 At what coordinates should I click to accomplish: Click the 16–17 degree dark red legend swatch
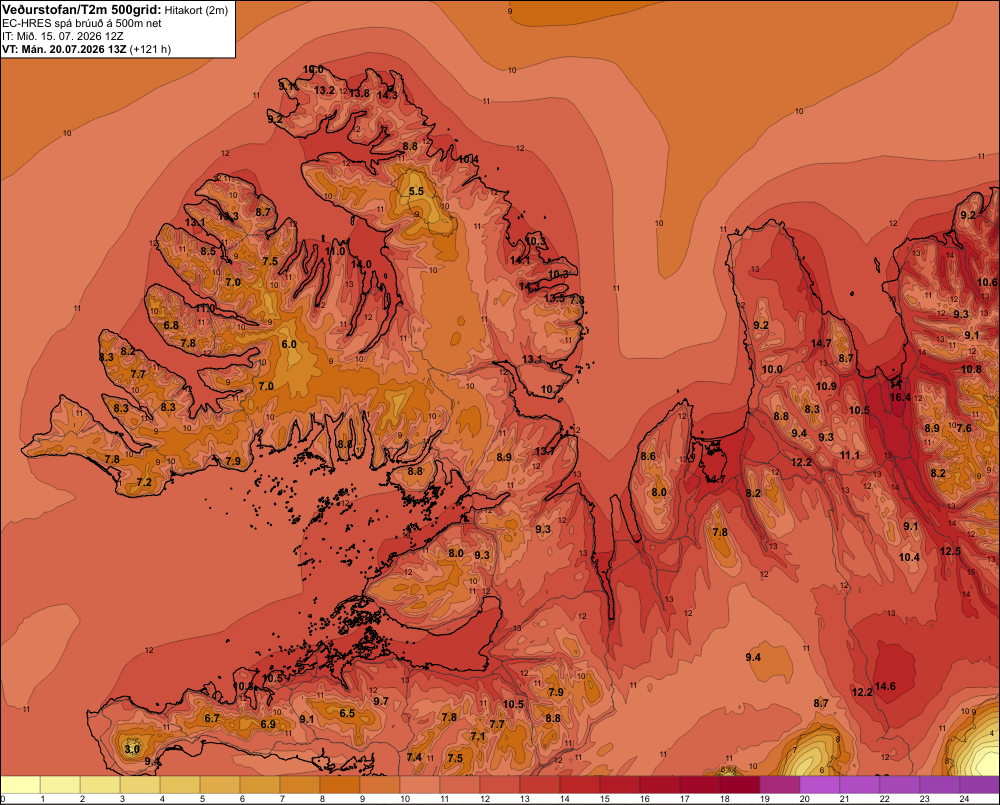tap(659, 785)
